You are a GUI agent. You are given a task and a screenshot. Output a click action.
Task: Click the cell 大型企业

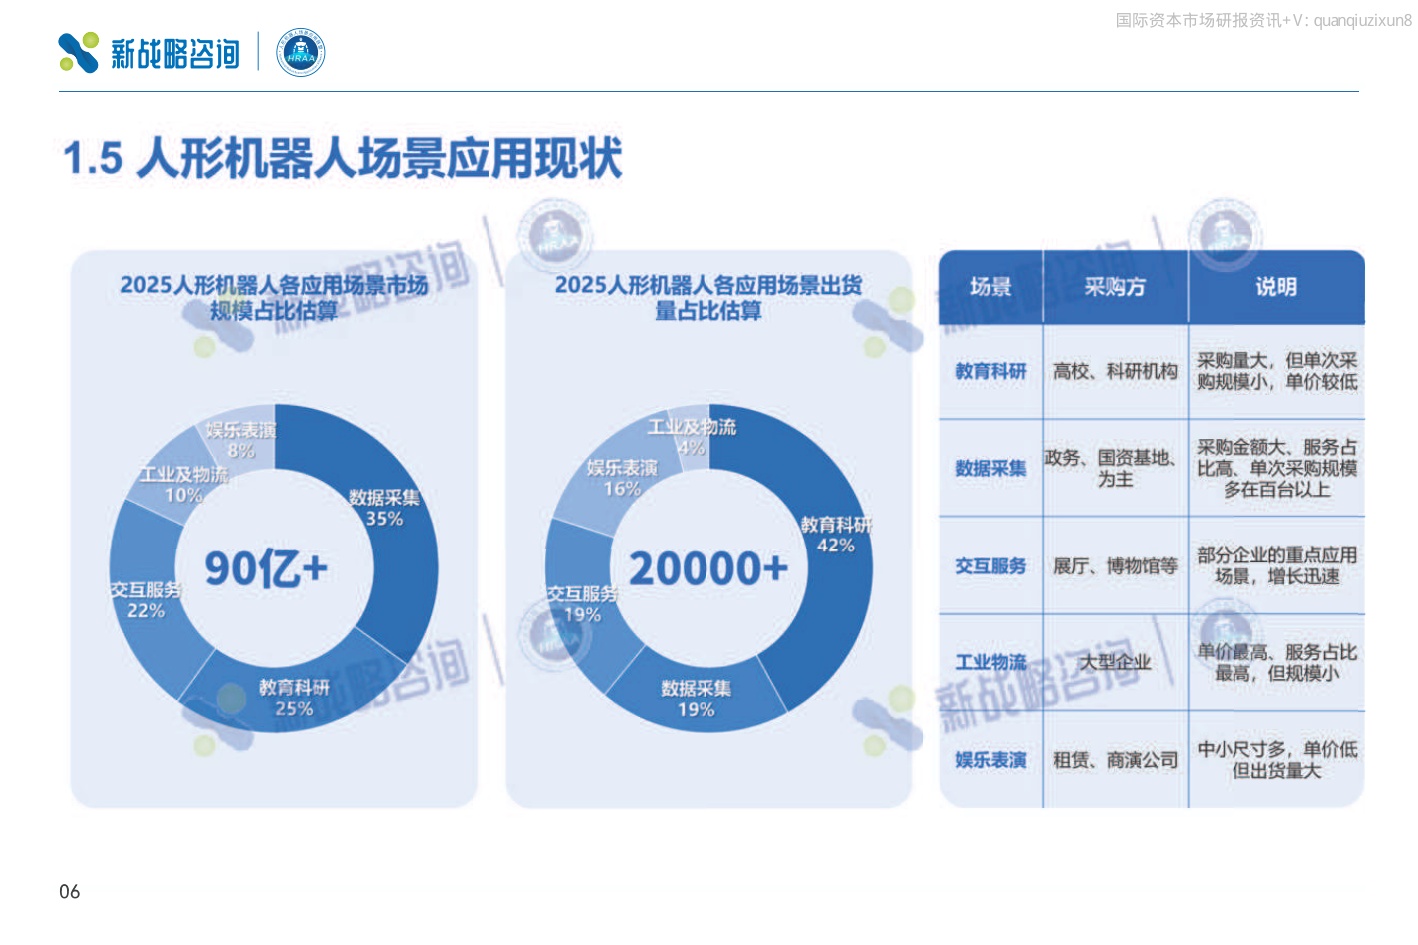1115,662
